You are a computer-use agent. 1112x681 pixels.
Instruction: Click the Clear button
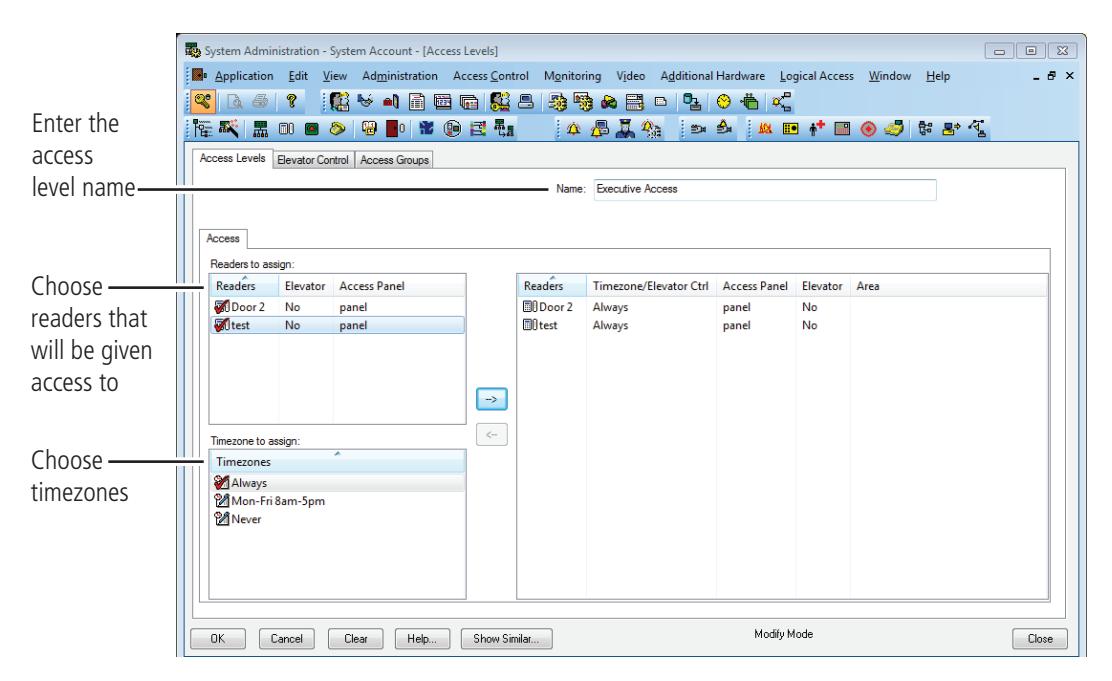click(x=355, y=638)
